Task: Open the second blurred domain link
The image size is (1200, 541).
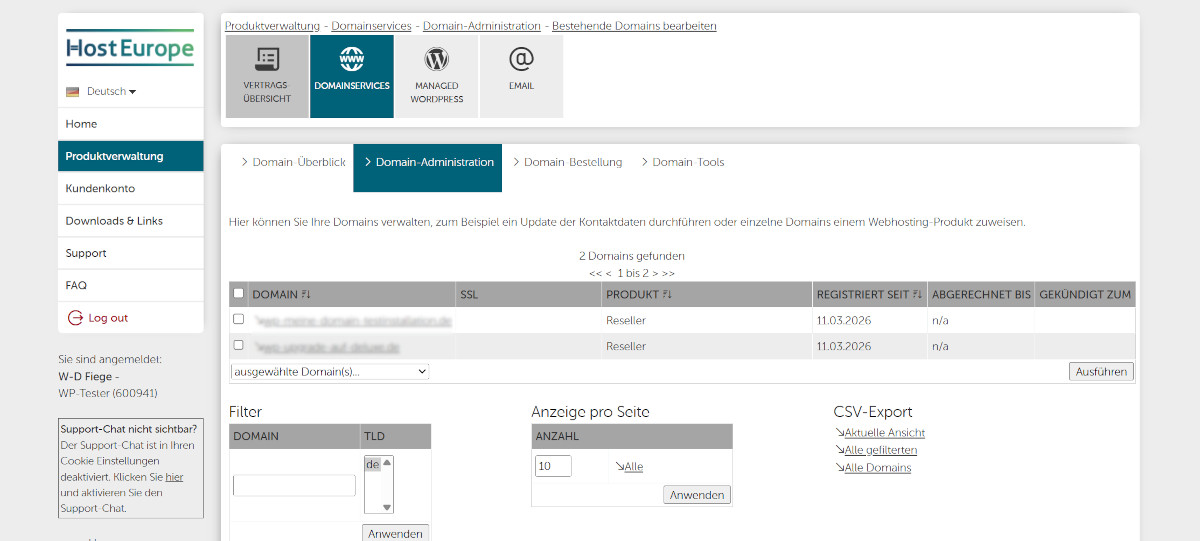Action: [328, 346]
